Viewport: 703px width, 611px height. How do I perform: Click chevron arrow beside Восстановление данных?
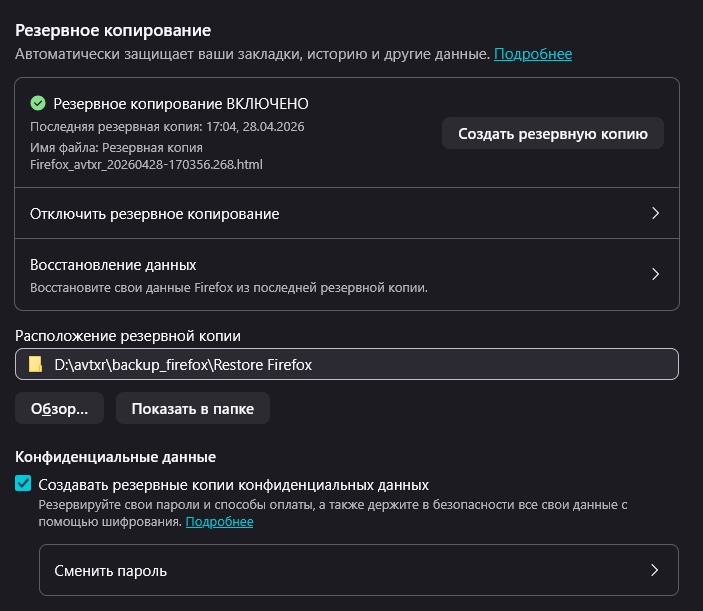click(655, 274)
